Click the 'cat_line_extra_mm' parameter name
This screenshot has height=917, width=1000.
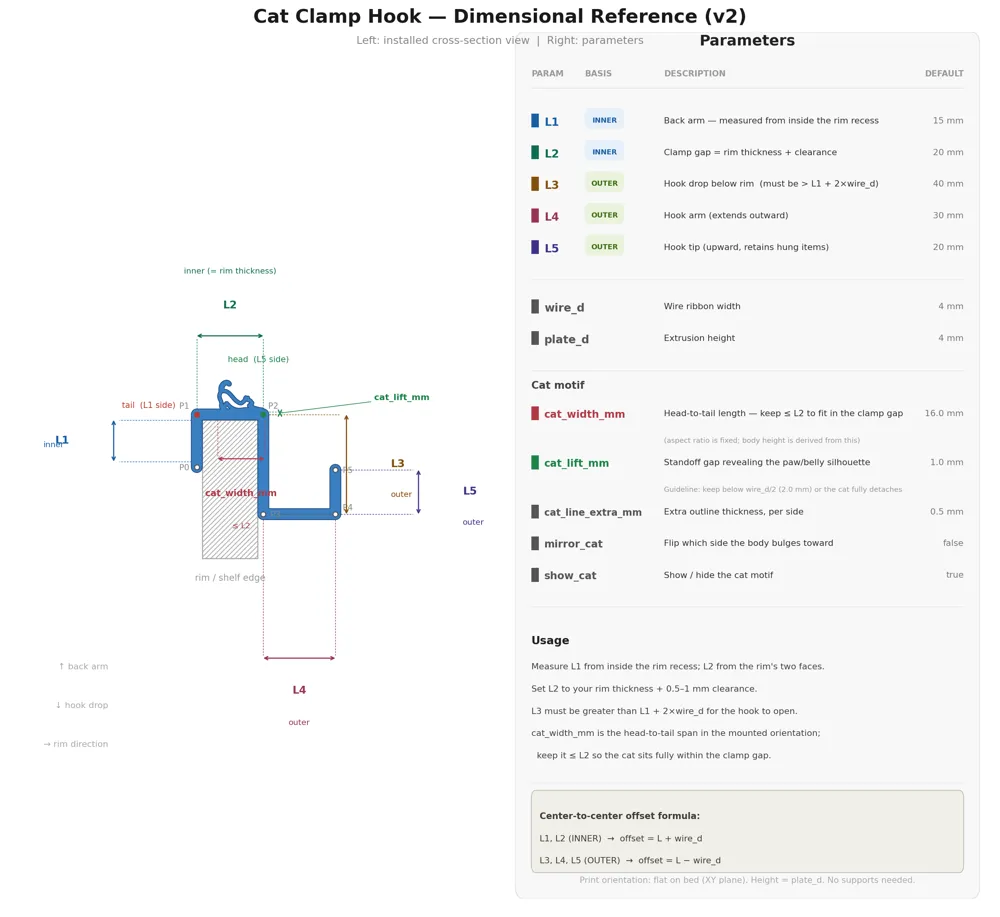point(592,512)
